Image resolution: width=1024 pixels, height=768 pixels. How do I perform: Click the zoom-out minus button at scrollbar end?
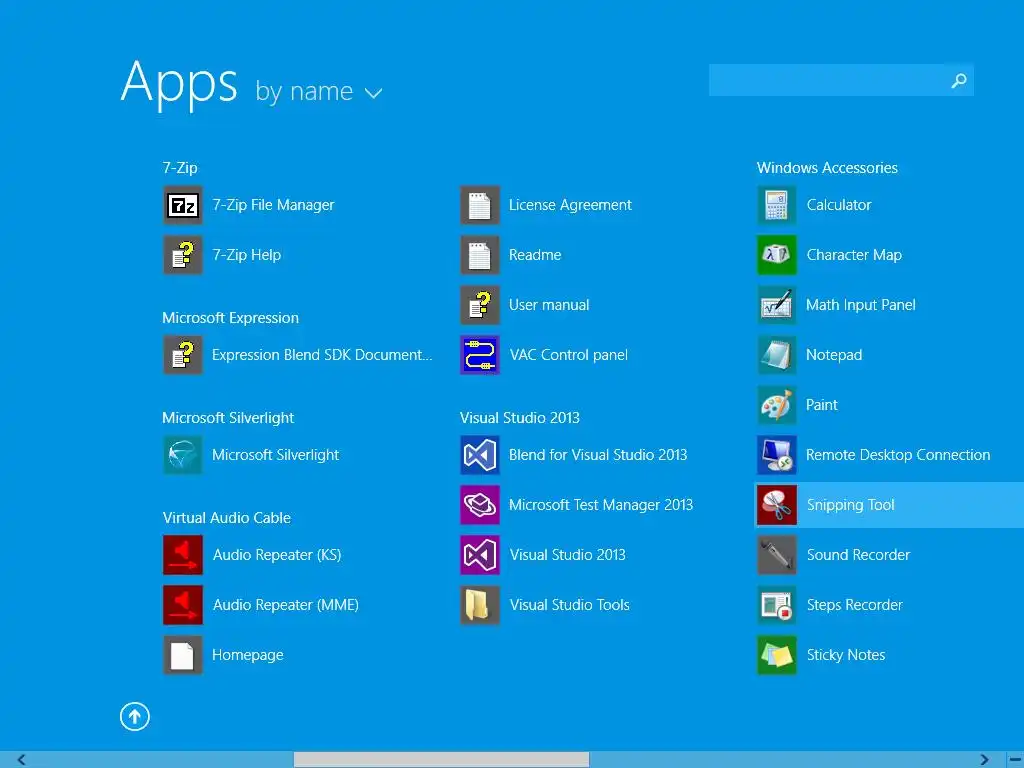pos(1015,760)
